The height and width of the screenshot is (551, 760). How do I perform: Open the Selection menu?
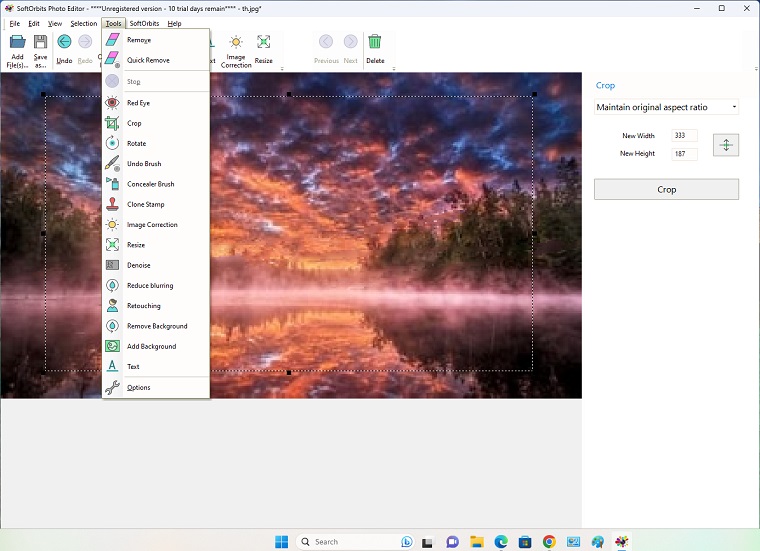tap(84, 23)
